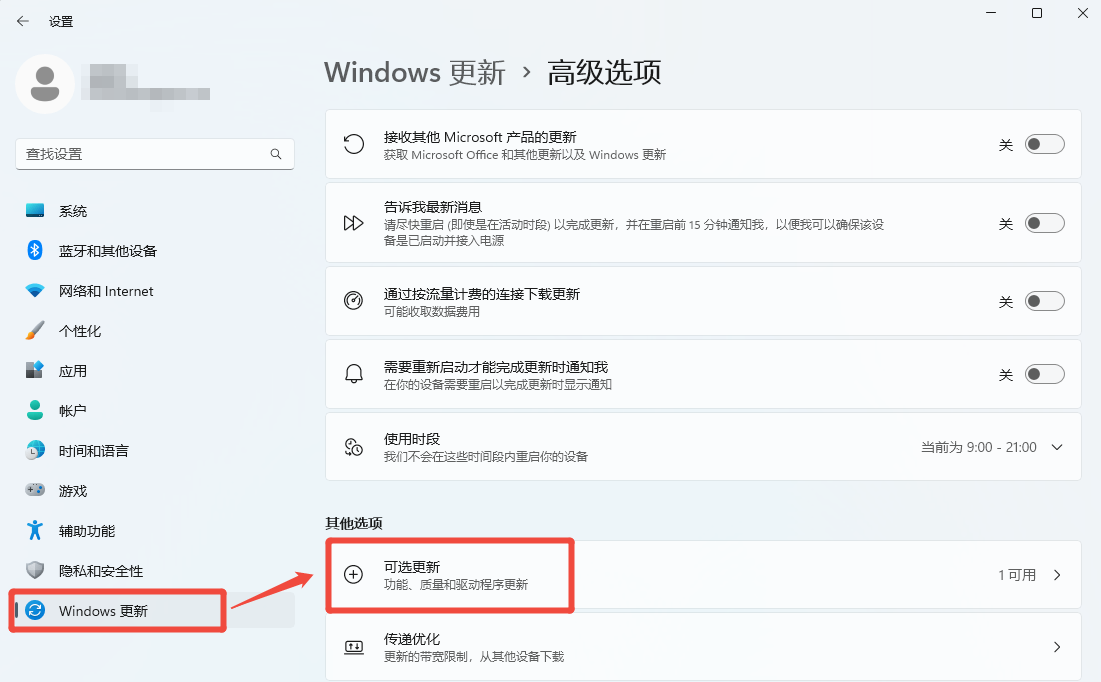Screen dimensions: 1101x682
Task: Go to 时间和语言 settings page
Action: 93,451
